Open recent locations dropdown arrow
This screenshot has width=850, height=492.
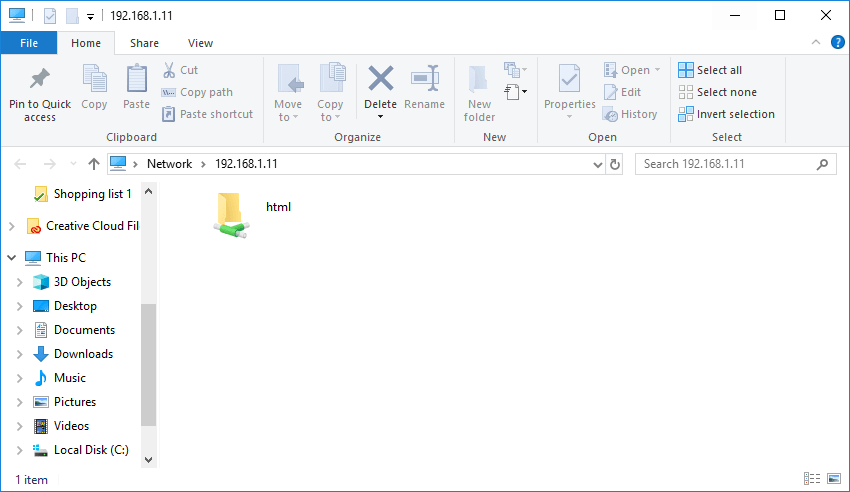click(73, 164)
